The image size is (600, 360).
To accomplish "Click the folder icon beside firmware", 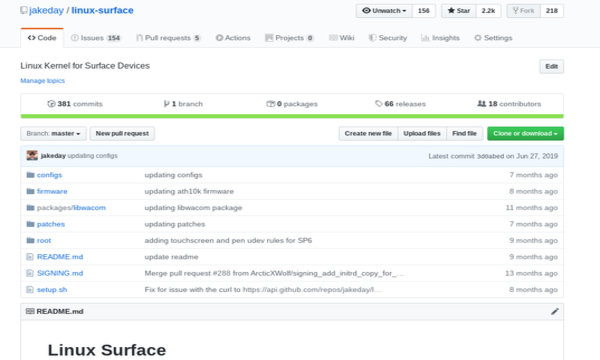I will pyautogui.click(x=30, y=191).
